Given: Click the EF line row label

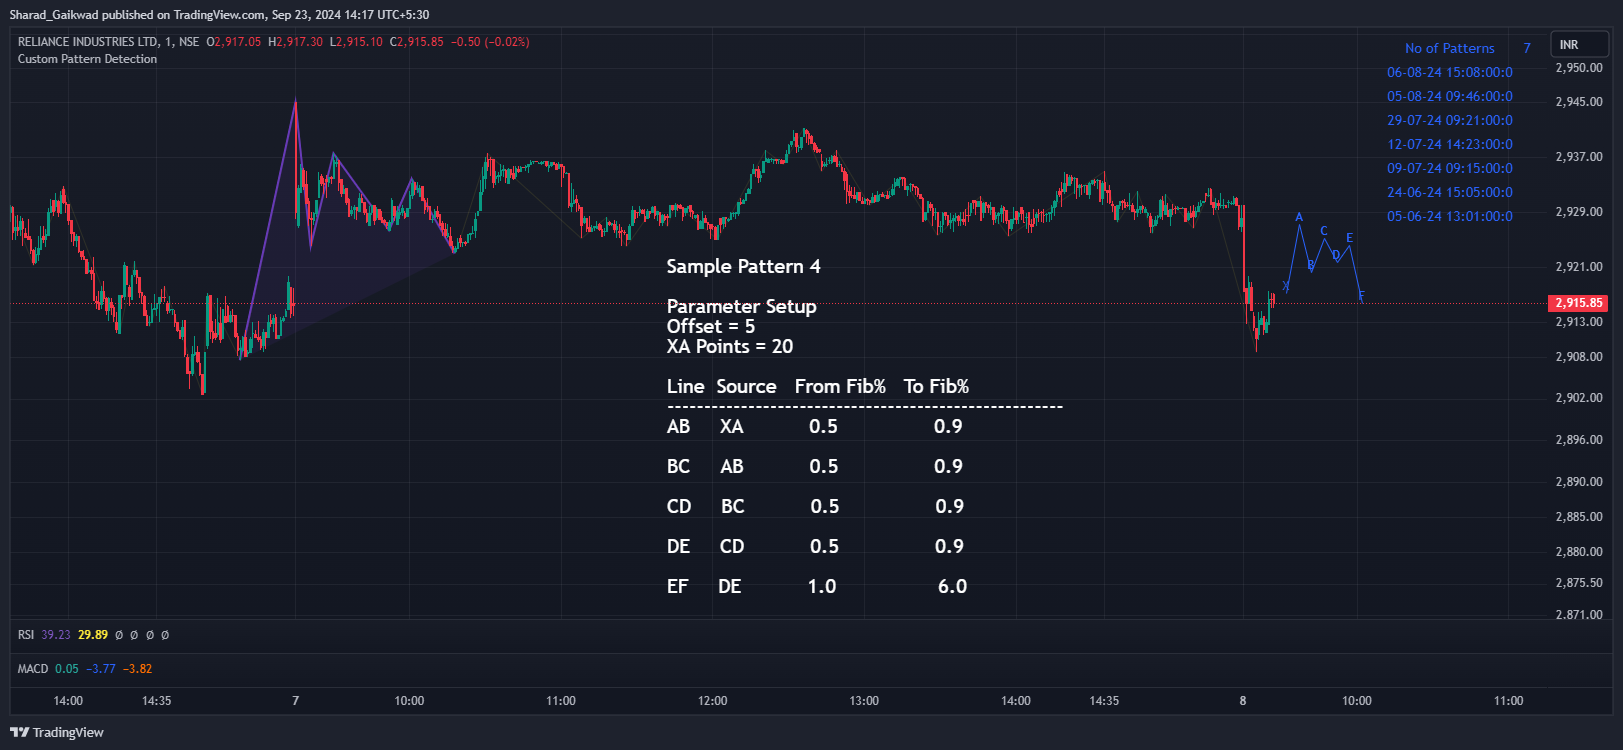Looking at the screenshot, I should (x=678, y=586).
